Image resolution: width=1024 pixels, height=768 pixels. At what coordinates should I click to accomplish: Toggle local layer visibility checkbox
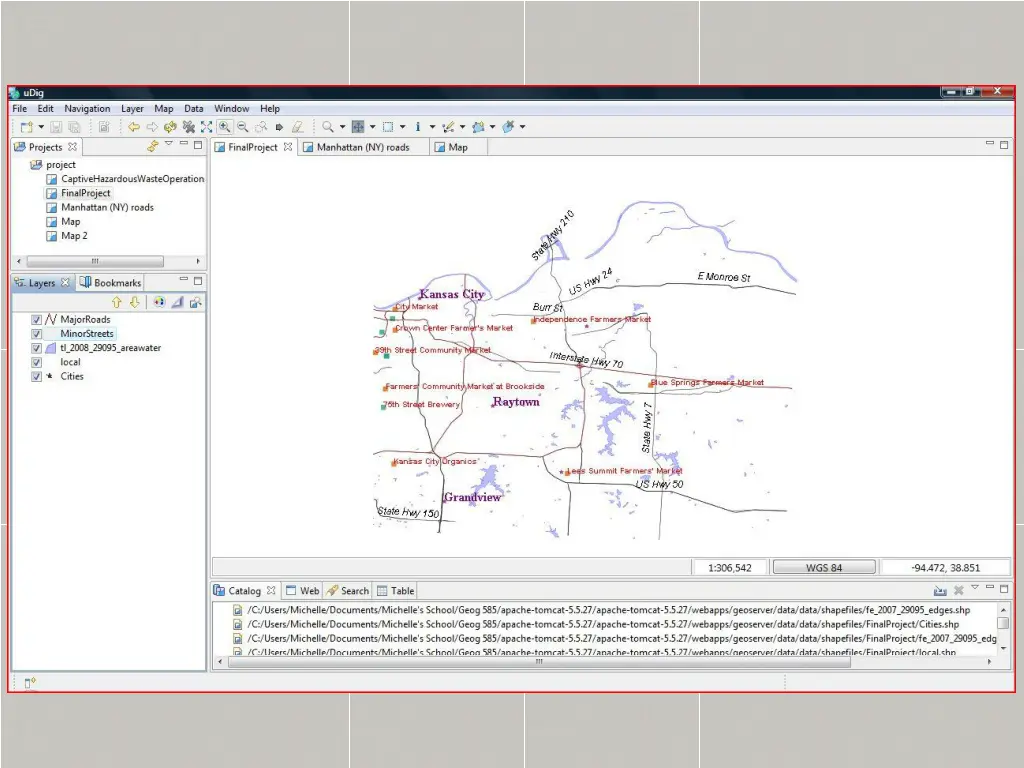click(37, 362)
